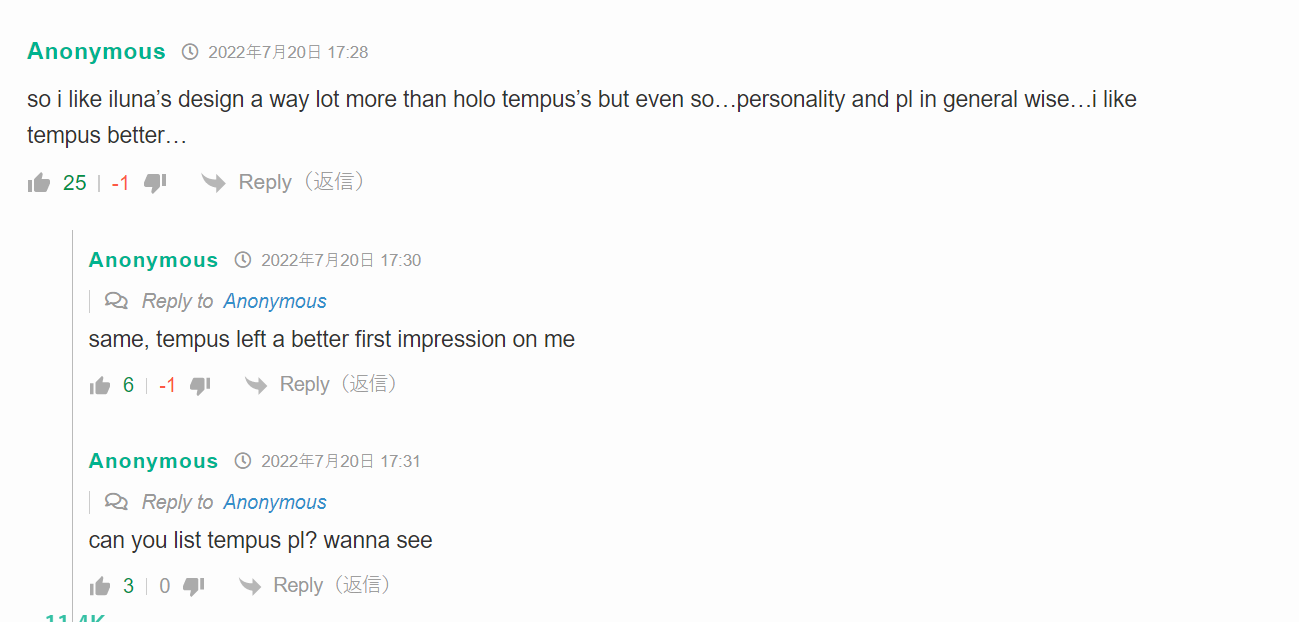This screenshot has width=1299, height=622.
Task: Click the top comment's Anonymous author name
Action: tap(96, 51)
